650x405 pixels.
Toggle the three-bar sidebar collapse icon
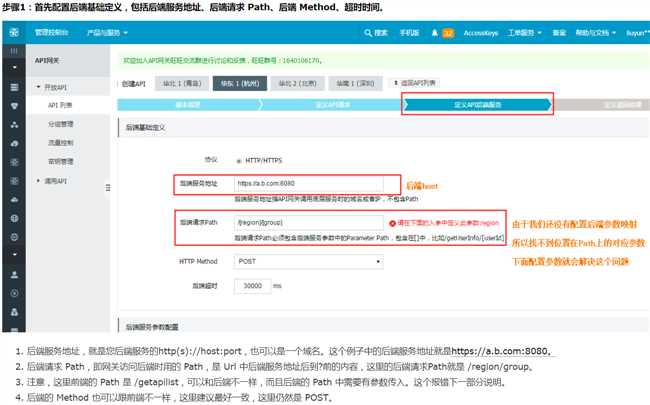point(14,51)
